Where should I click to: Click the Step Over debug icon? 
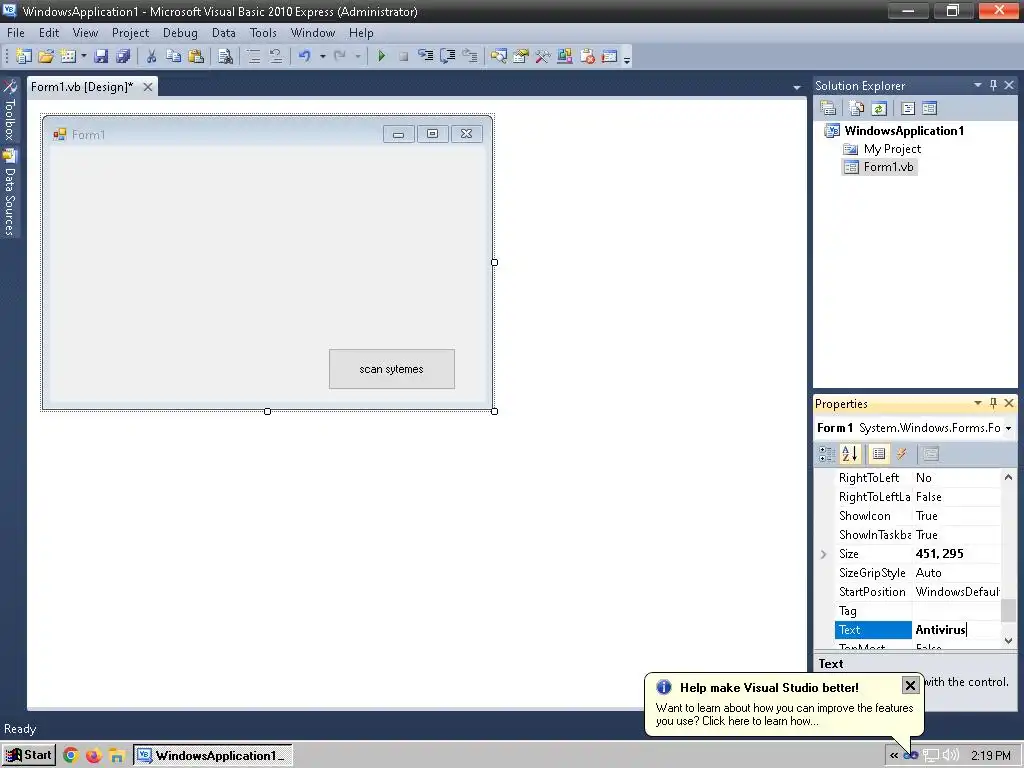447,56
